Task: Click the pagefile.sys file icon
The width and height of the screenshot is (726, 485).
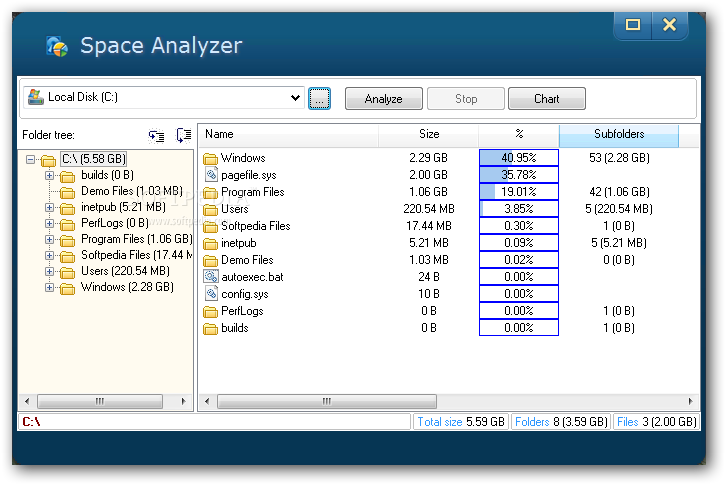Action: point(211,175)
